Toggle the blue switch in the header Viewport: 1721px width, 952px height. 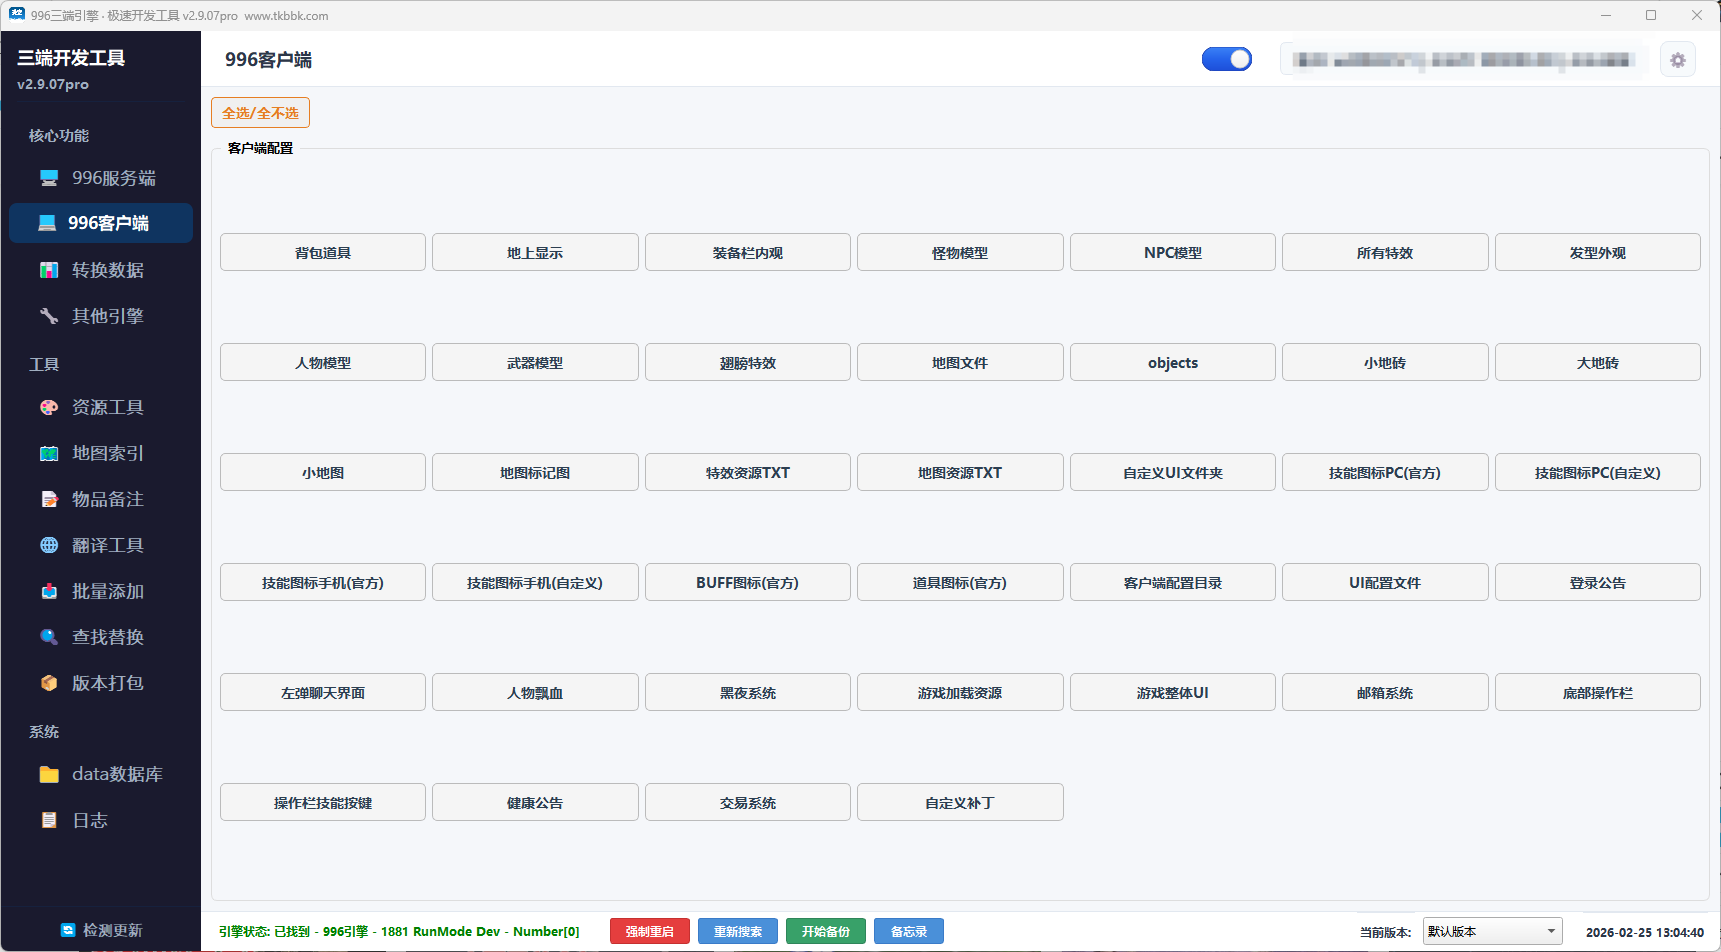coord(1226,60)
